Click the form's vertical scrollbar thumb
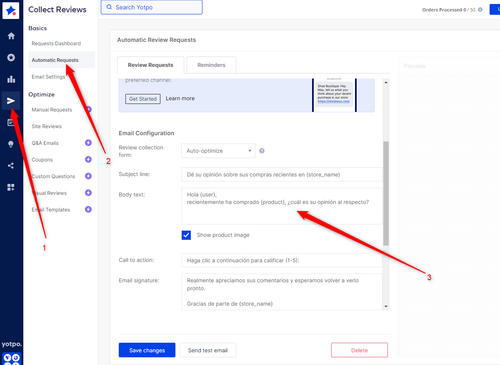This screenshot has height=365, width=500. coord(386,193)
